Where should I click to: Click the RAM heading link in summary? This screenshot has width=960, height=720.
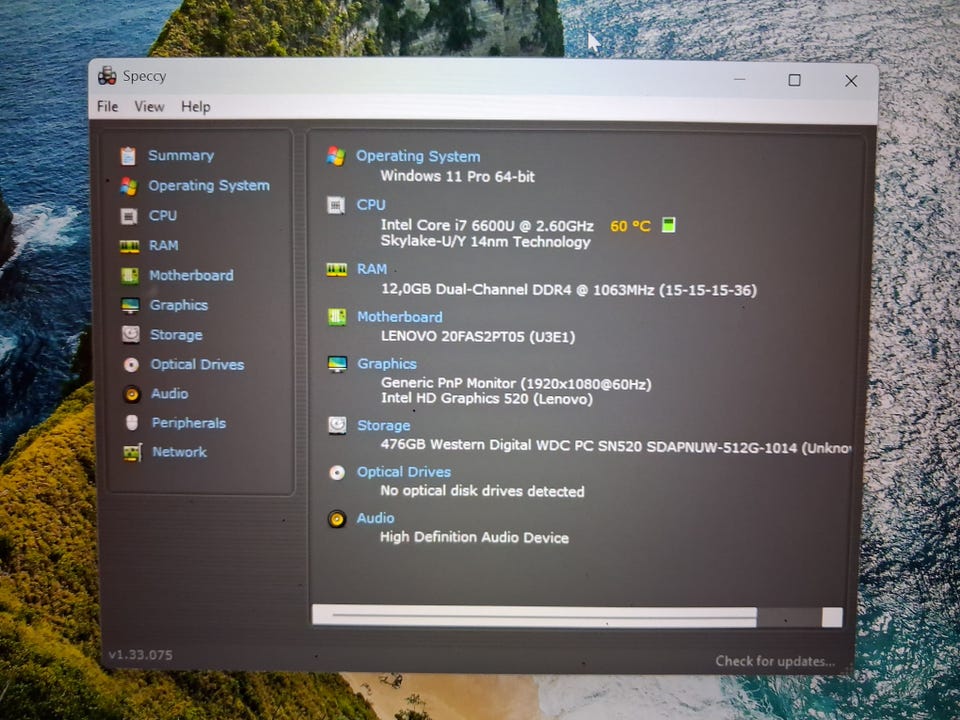[372, 269]
